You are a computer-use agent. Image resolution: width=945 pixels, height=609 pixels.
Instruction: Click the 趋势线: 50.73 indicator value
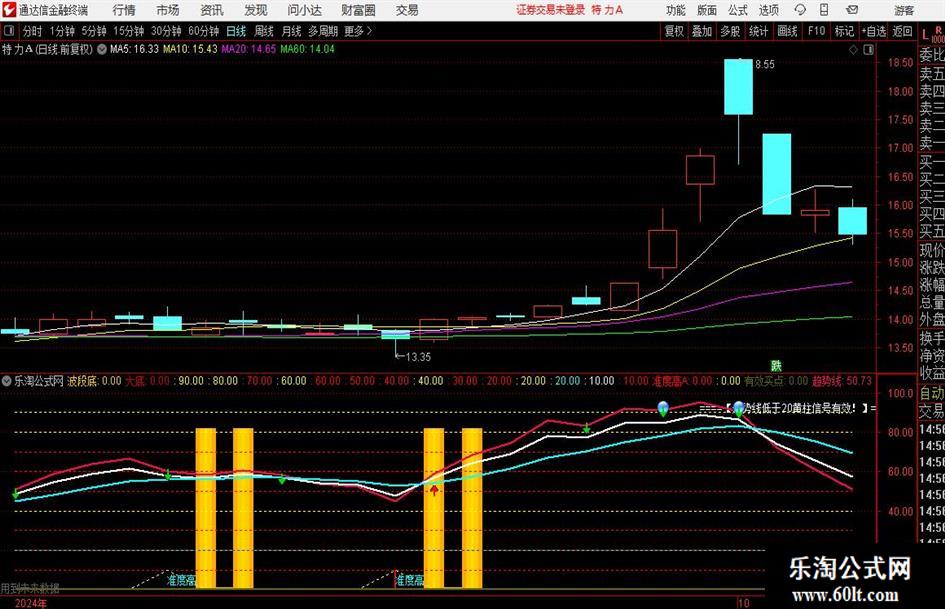(842, 381)
